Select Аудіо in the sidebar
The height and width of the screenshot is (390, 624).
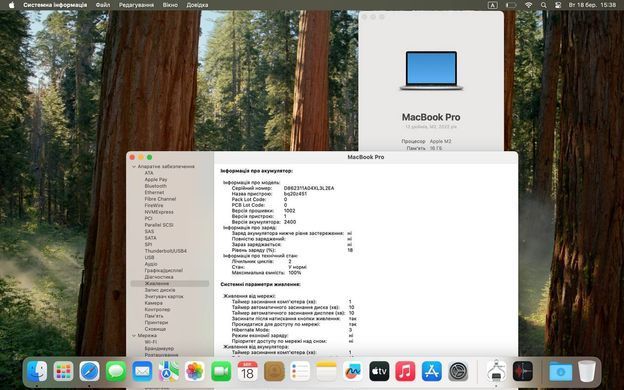tap(151, 264)
